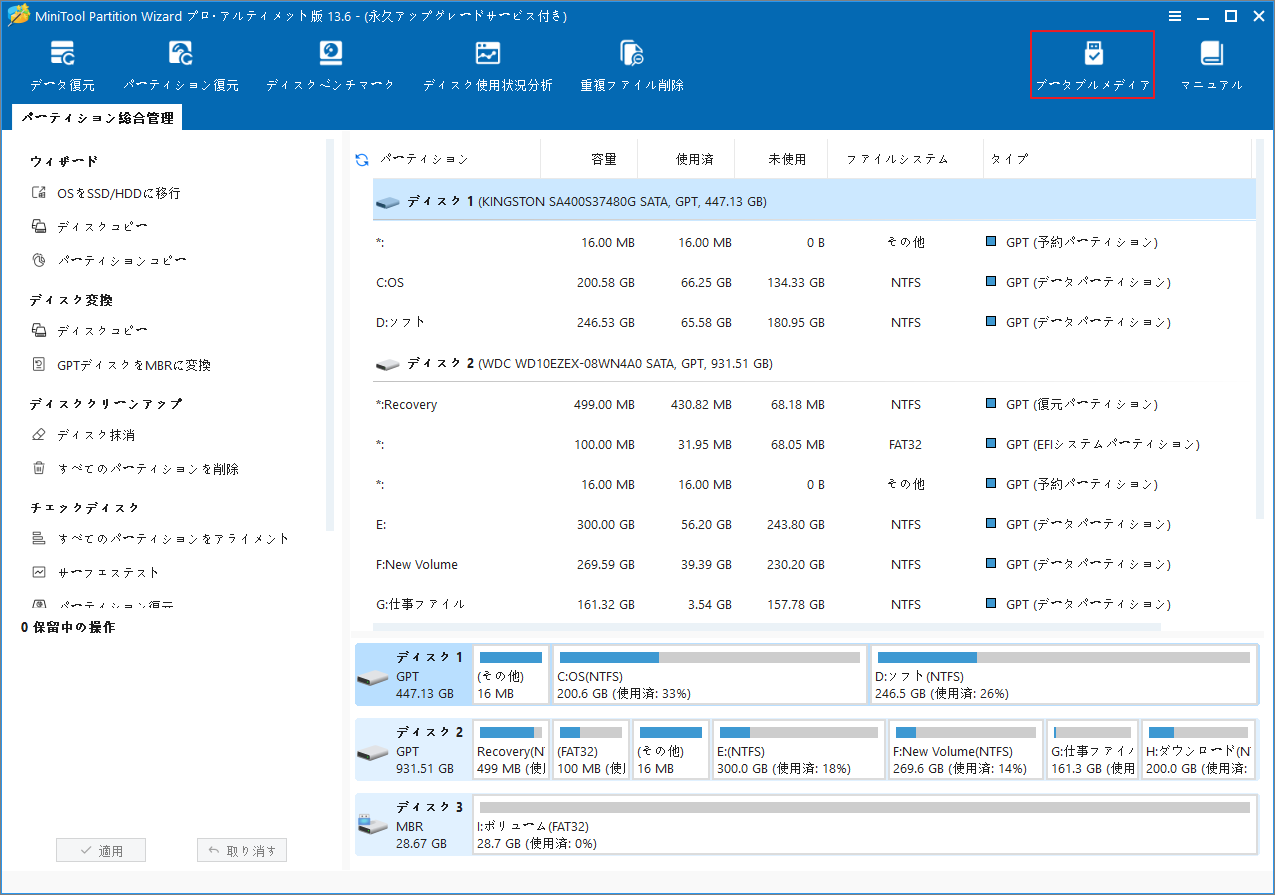The image size is (1275, 895).
Task: Click ディスクコピー under ディスク変換
Action: [89, 331]
